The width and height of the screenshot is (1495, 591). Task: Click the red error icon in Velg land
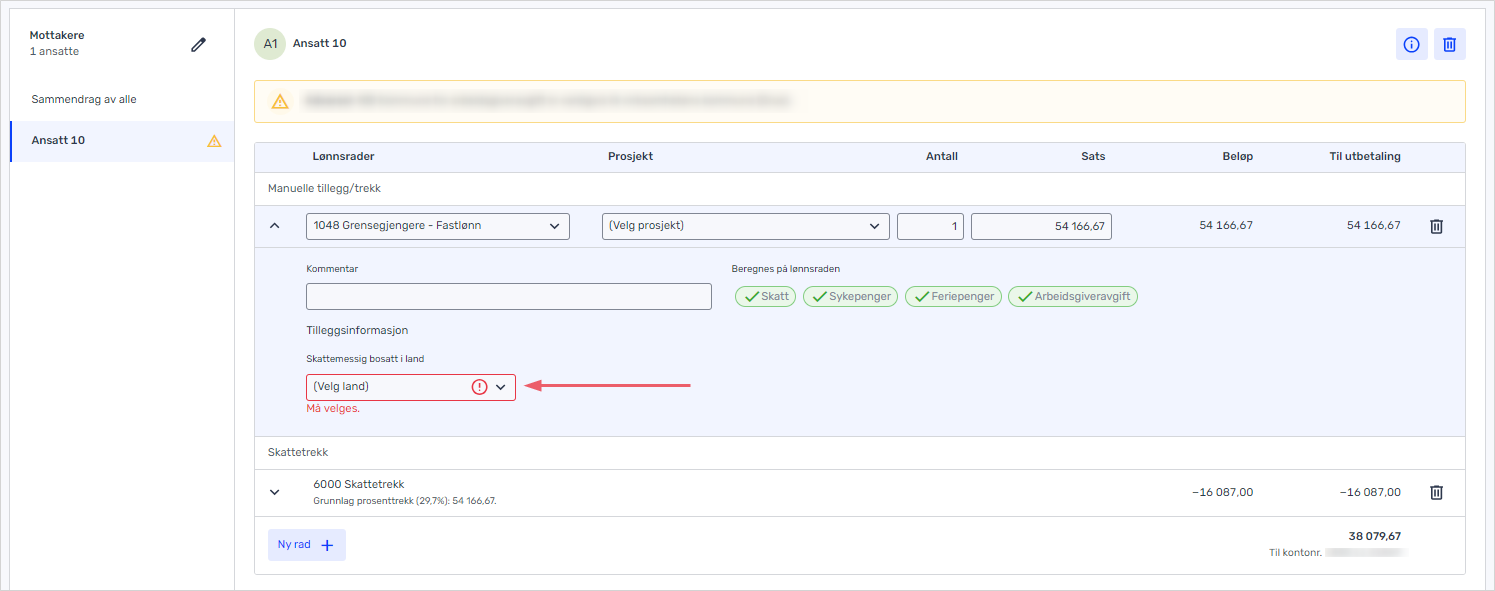(x=479, y=387)
